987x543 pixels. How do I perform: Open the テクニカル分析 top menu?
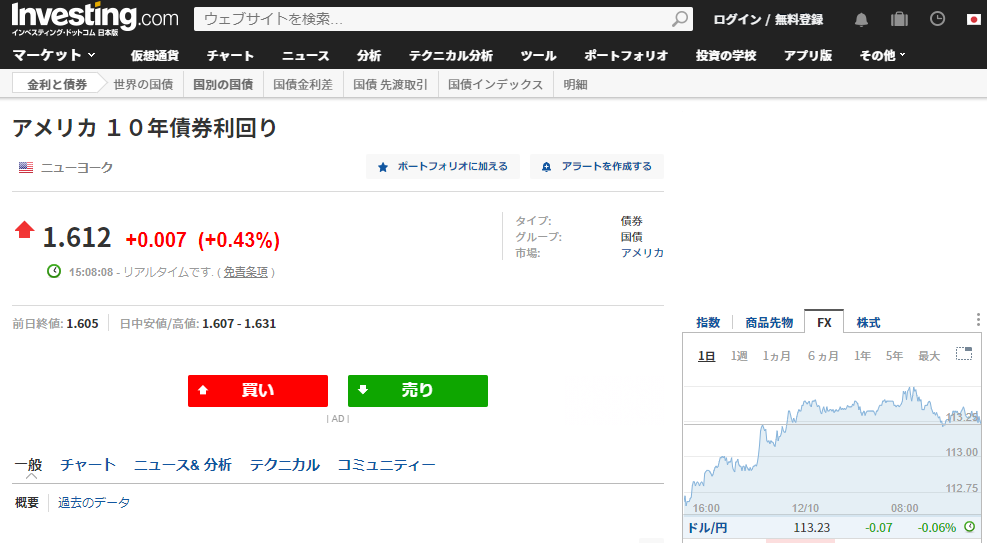pyautogui.click(x=451, y=55)
